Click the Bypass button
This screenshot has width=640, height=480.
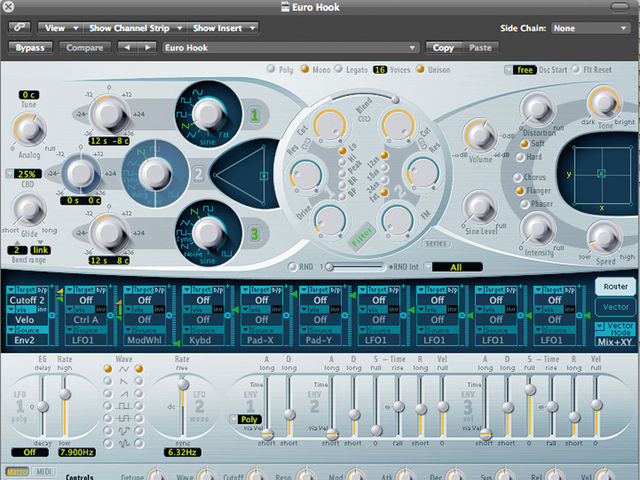[30, 48]
